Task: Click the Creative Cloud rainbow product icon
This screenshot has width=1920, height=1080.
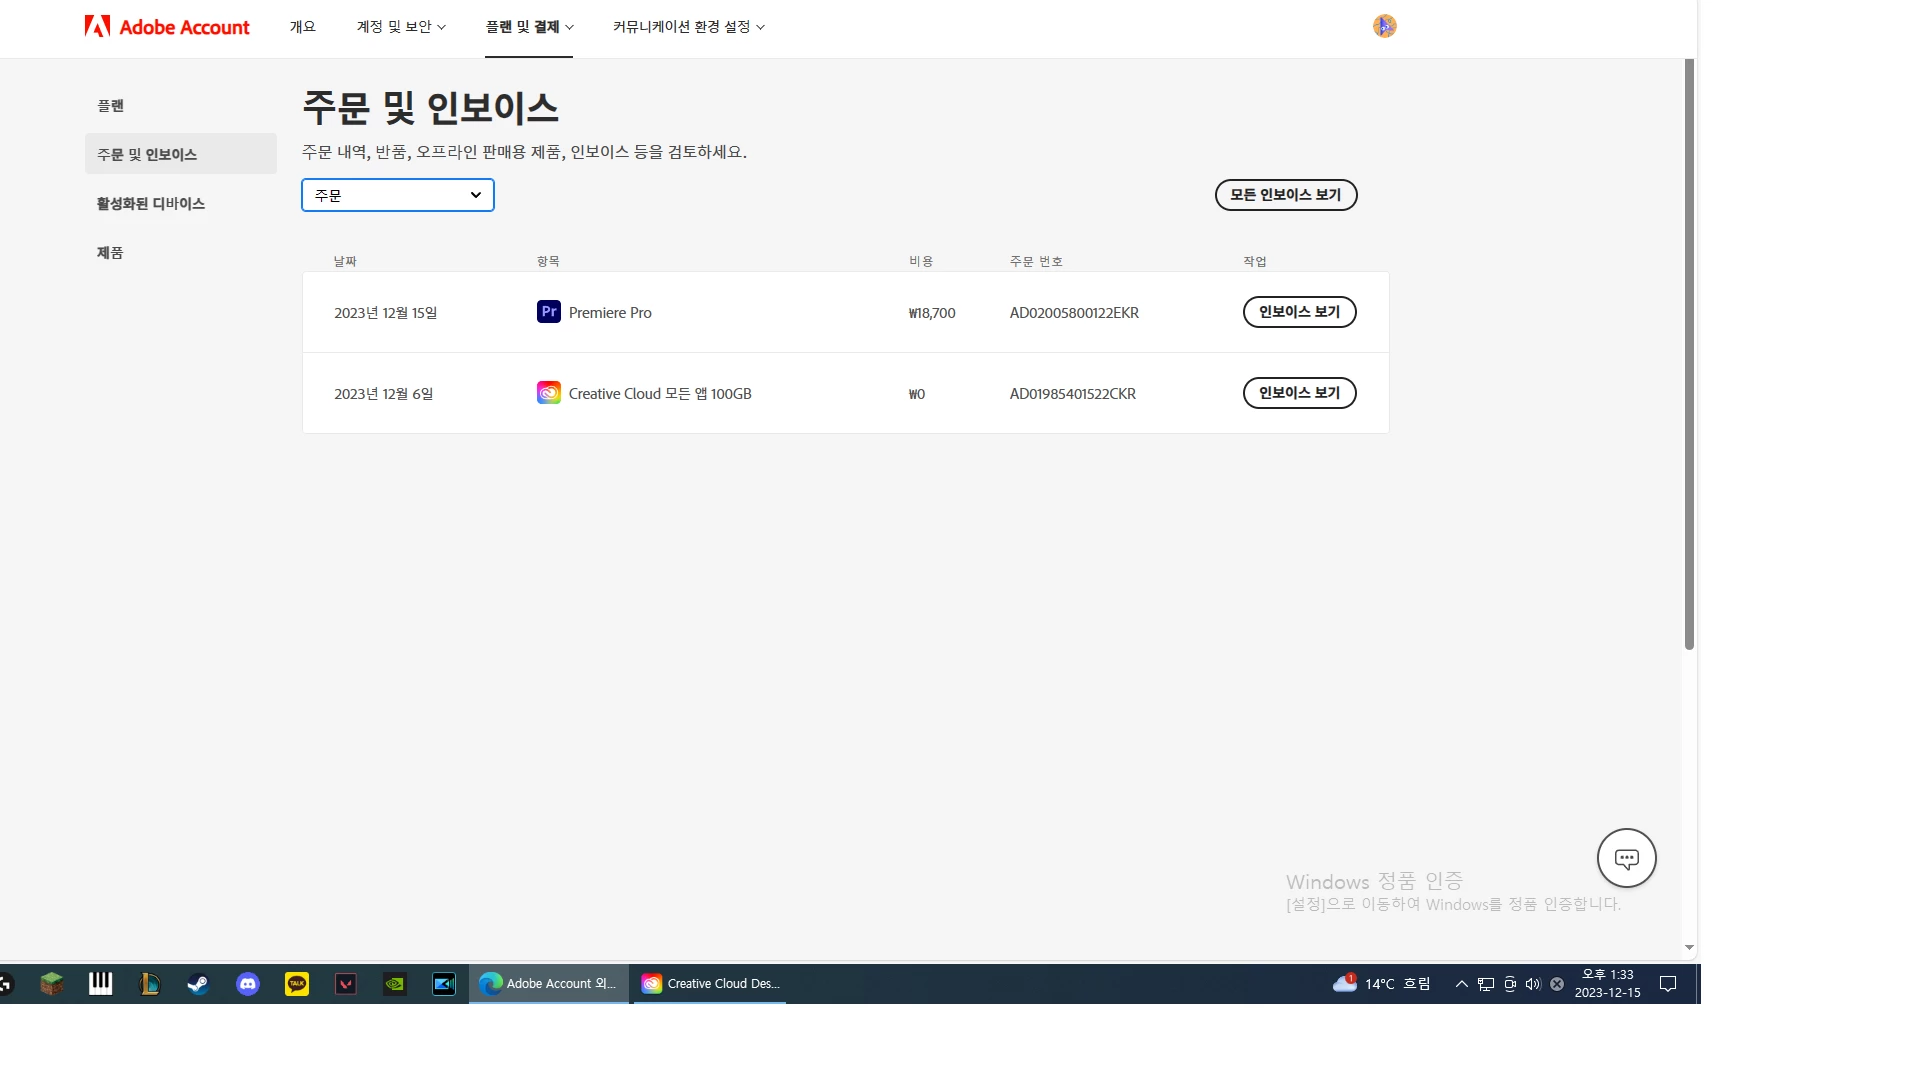Action: click(548, 393)
